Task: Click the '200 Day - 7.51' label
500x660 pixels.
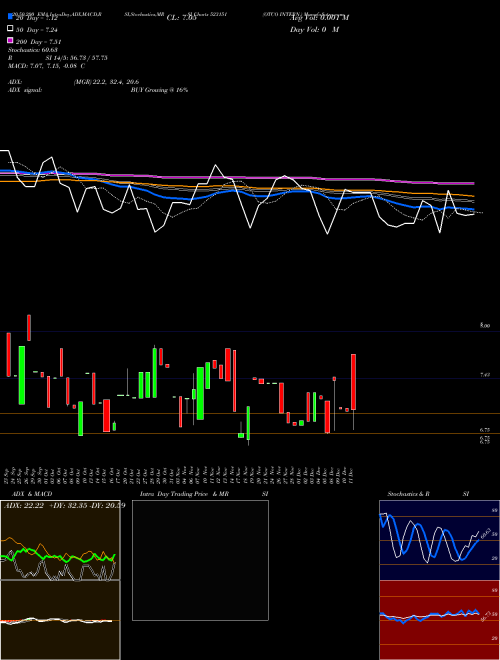Action: point(38,42)
